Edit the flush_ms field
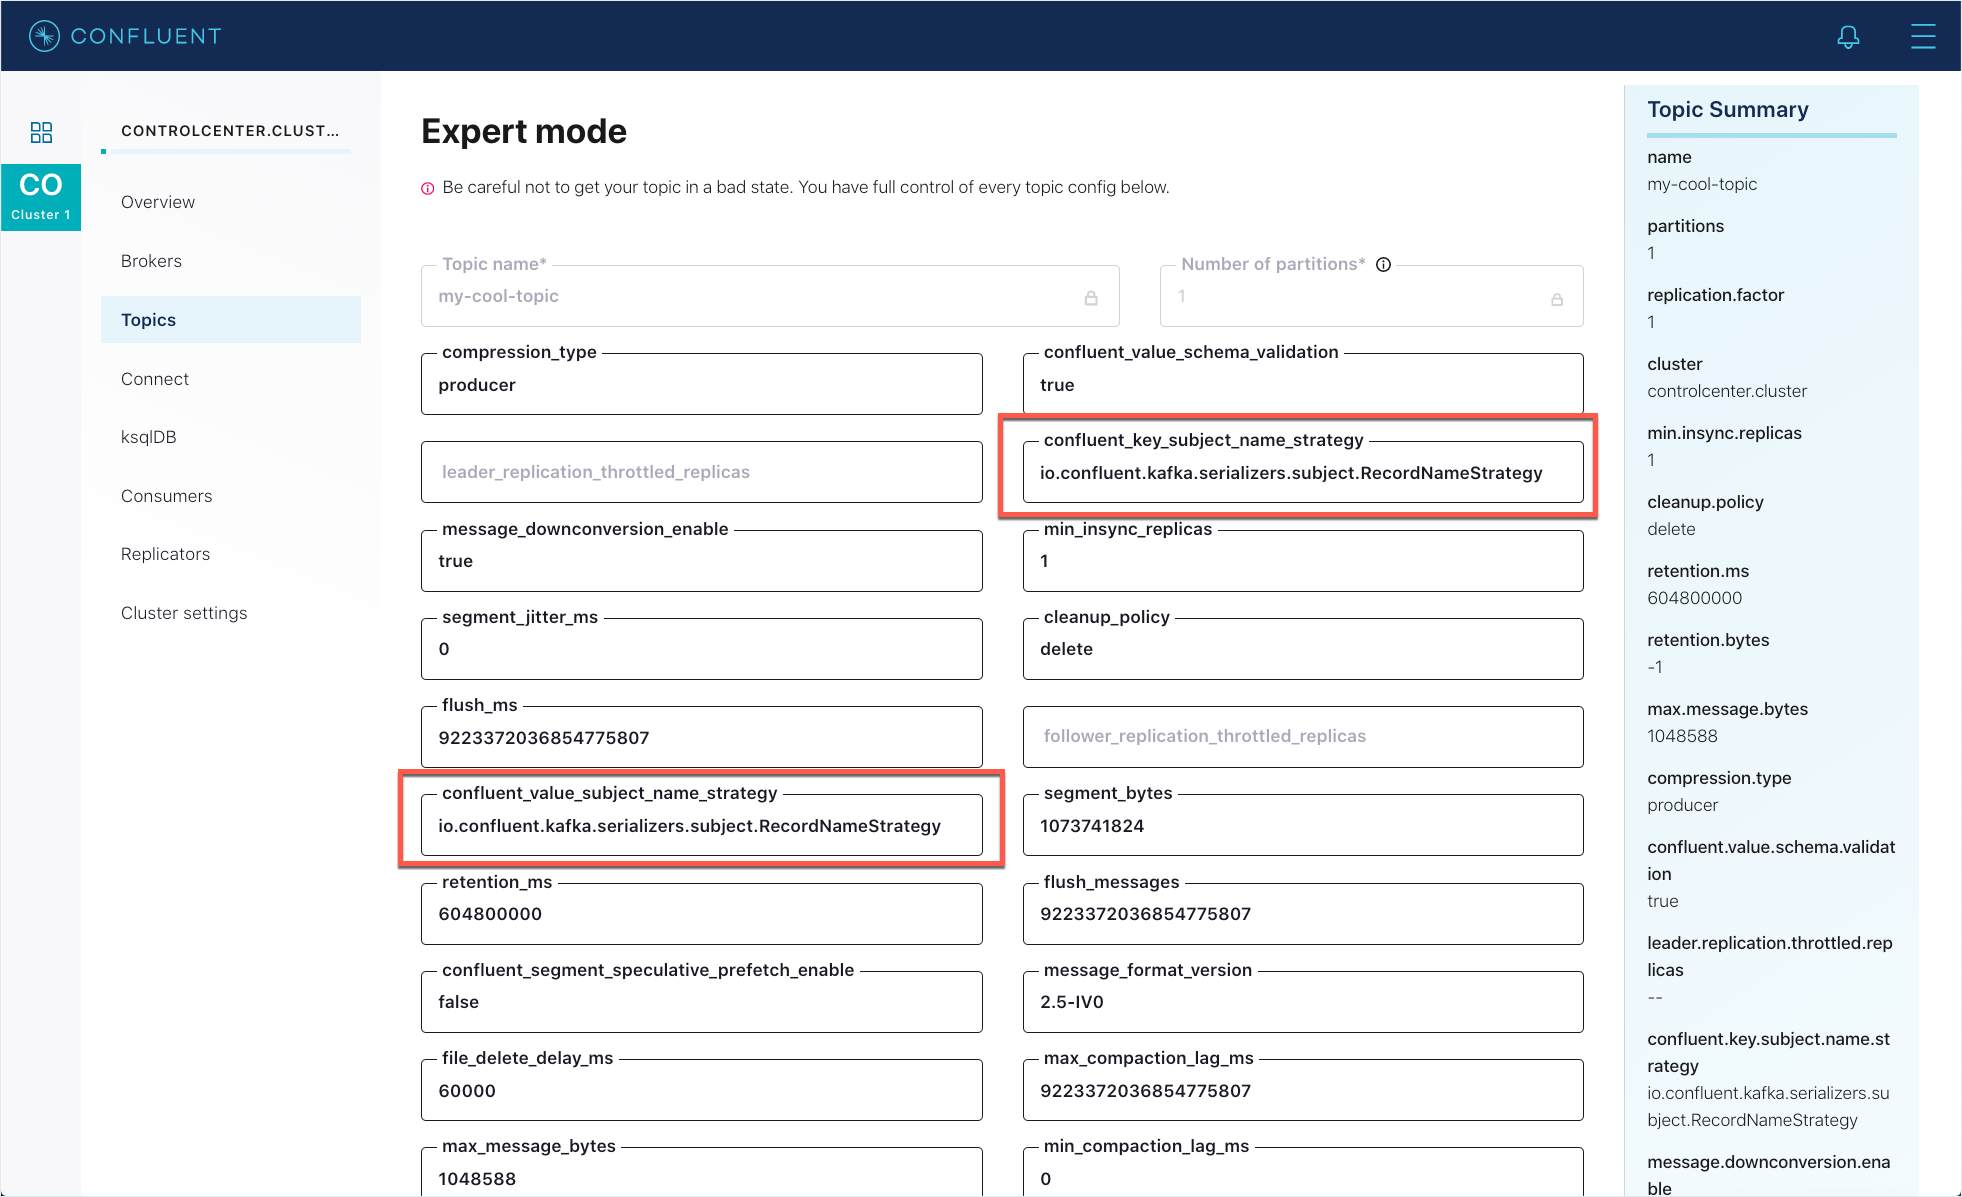This screenshot has height=1197, width=1962. point(702,738)
